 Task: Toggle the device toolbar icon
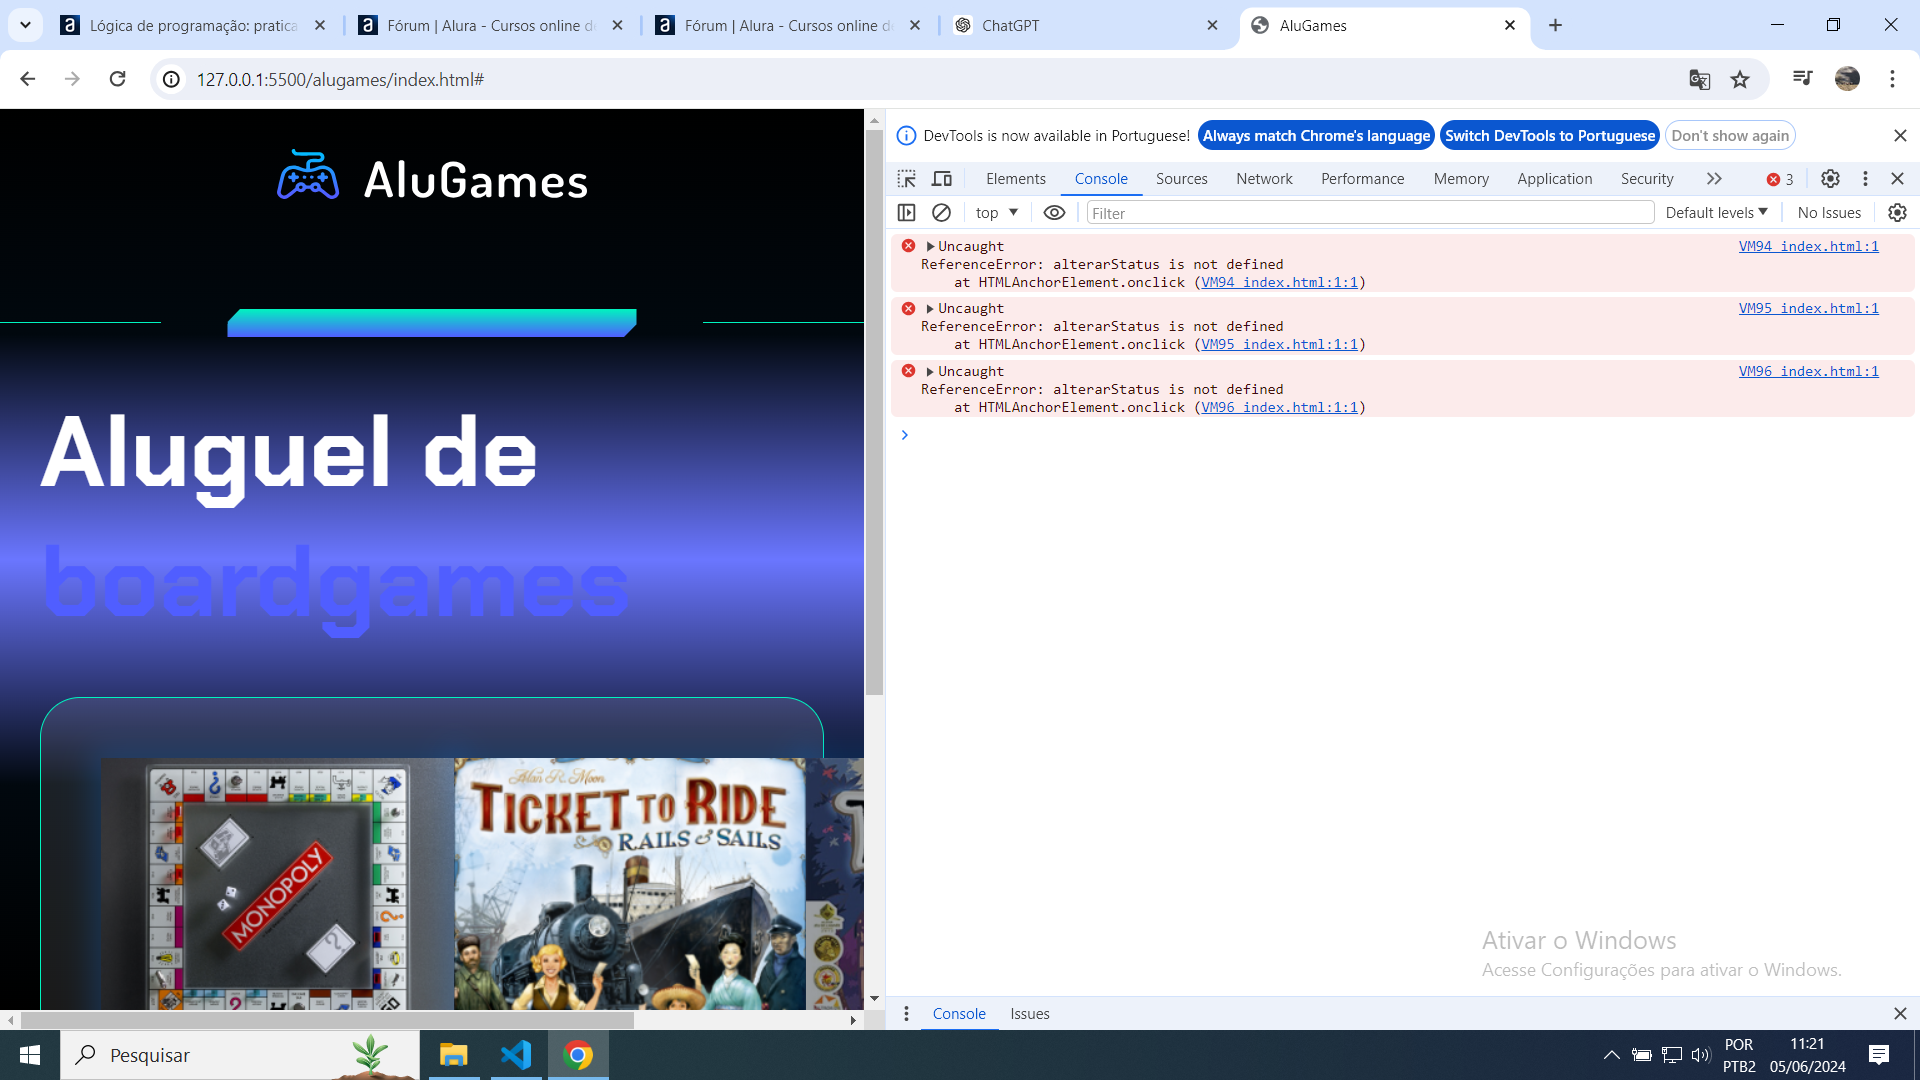[x=942, y=179]
